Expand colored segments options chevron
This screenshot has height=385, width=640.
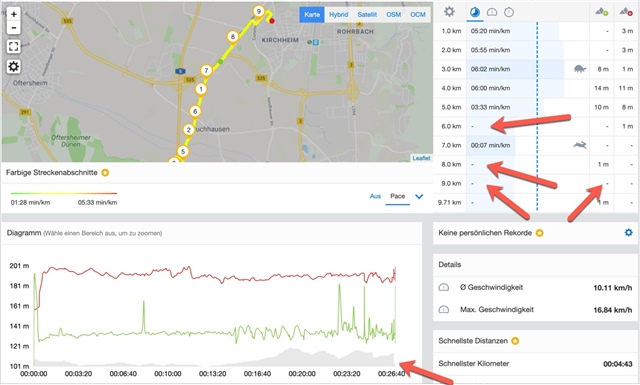(x=419, y=196)
